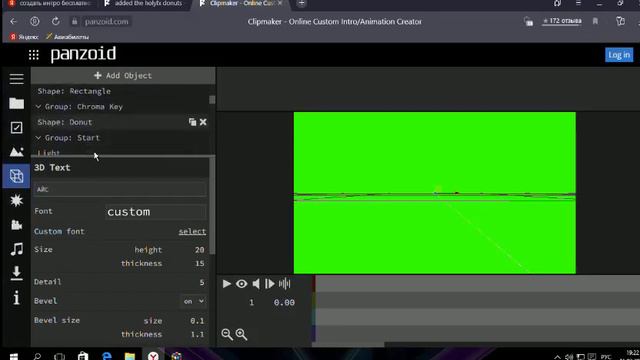
Task: Open the background image panel icon
Action: pyautogui.click(x=16, y=152)
